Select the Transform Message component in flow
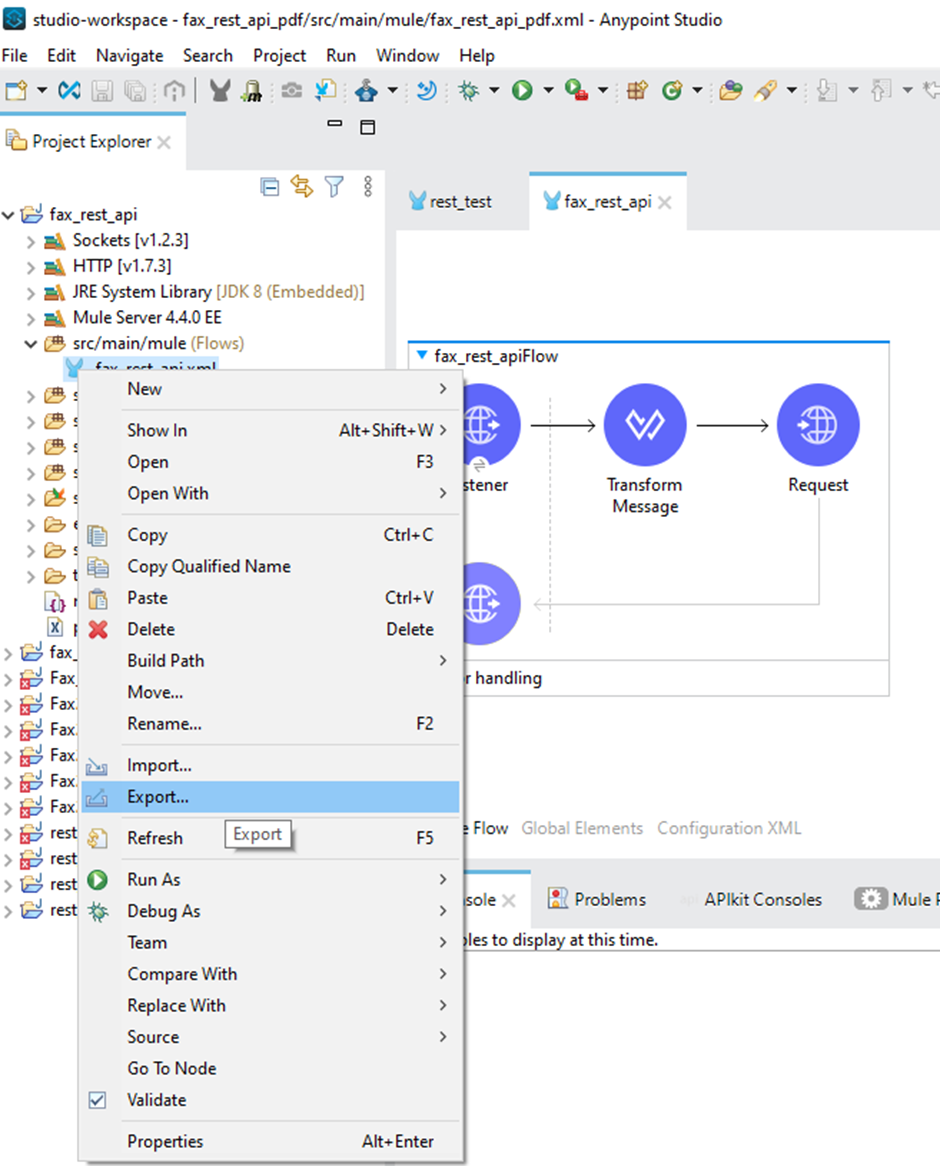This screenshot has height=1166, width=940. (x=645, y=426)
